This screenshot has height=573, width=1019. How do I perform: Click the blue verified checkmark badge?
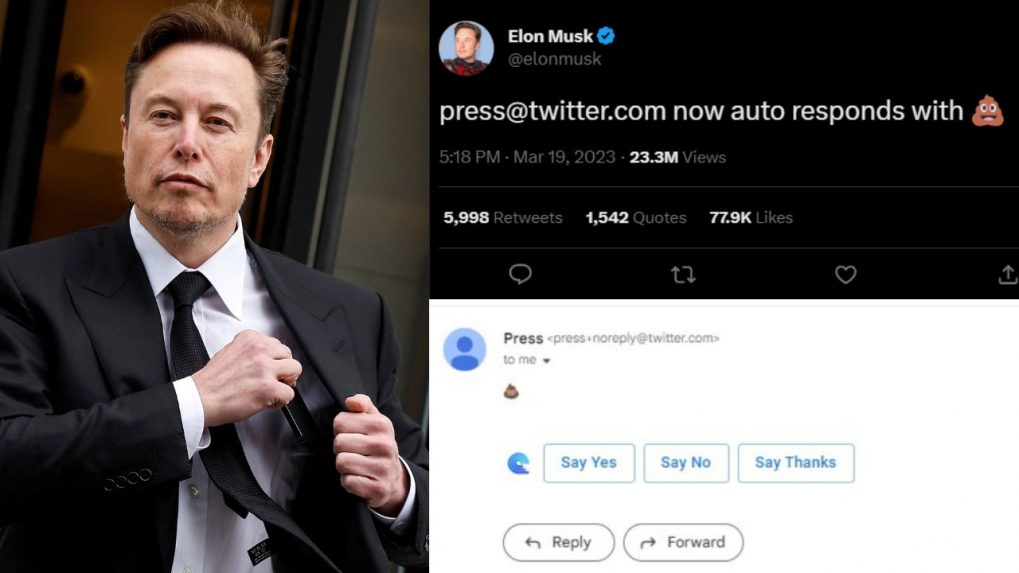pyautogui.click(x=606, y=36)
